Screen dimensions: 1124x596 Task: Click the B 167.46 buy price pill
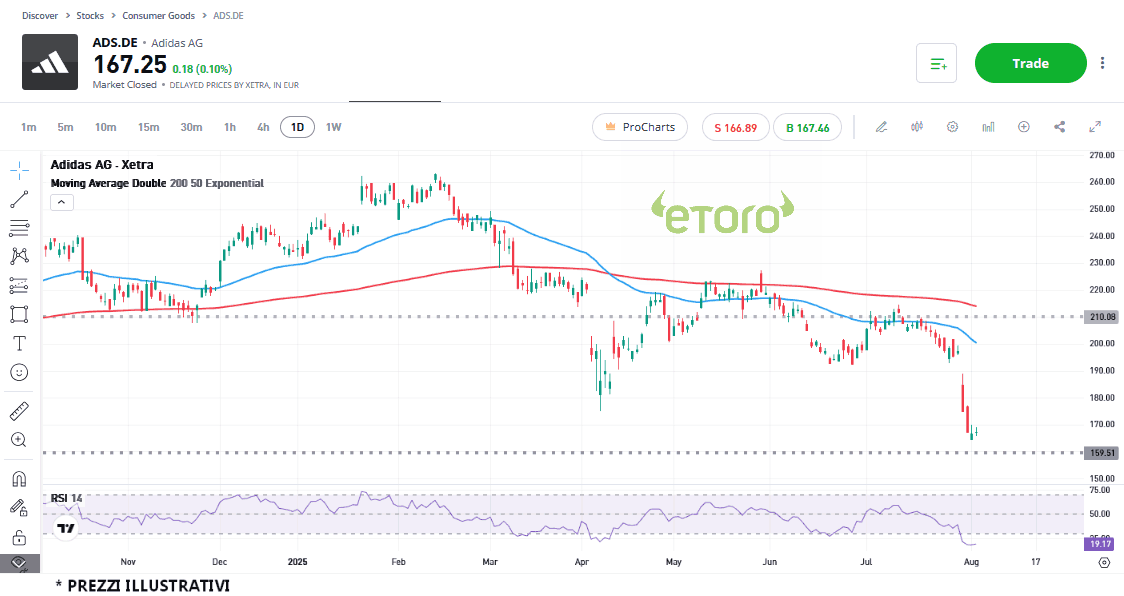tap(807, 127)
